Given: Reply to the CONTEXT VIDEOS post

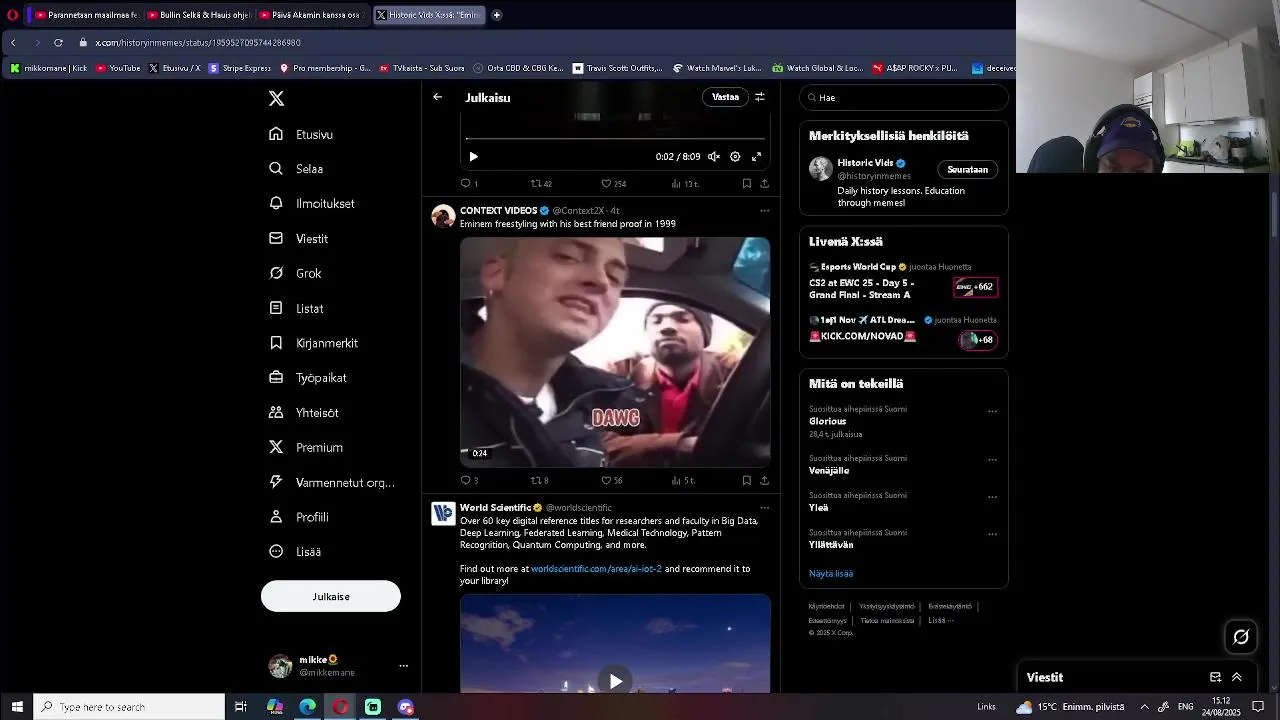Looking at the screenshot, I should click(x=468, y=481).
